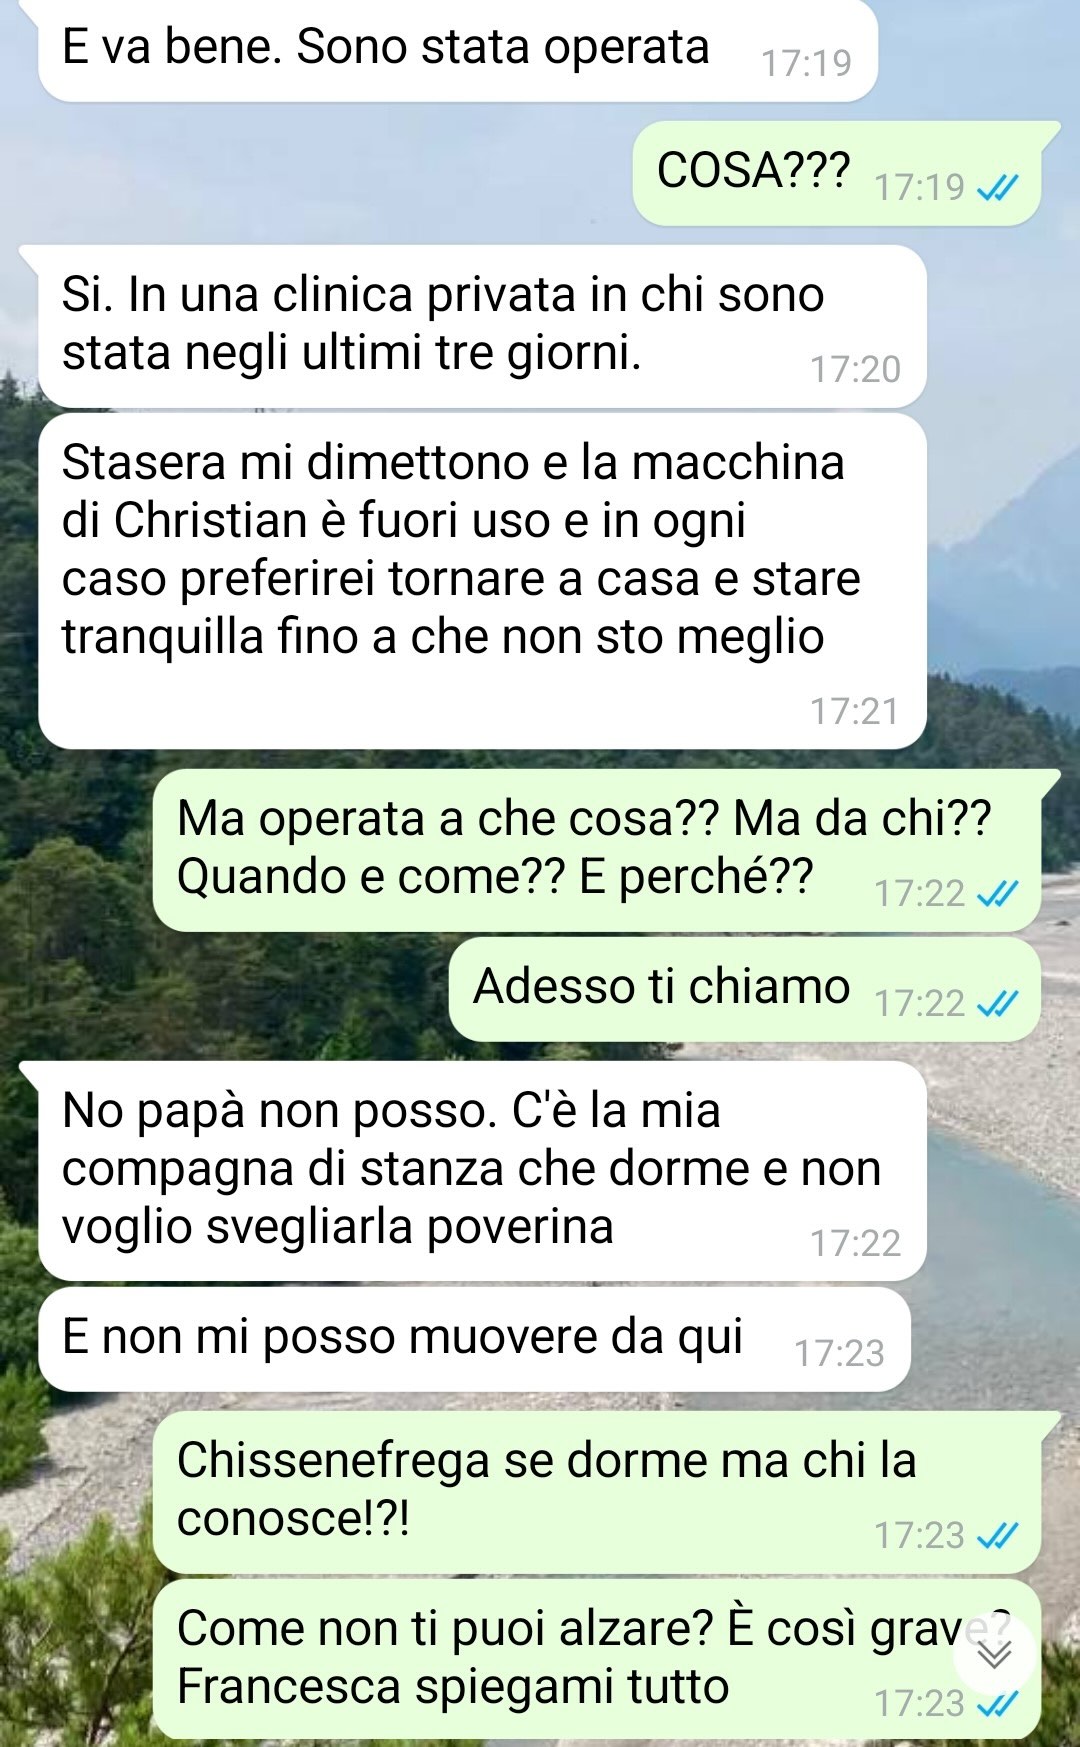Select the 'Come non ti puoi alzare?' message
The image size is (1080, 1747).
click(597, 1659)
